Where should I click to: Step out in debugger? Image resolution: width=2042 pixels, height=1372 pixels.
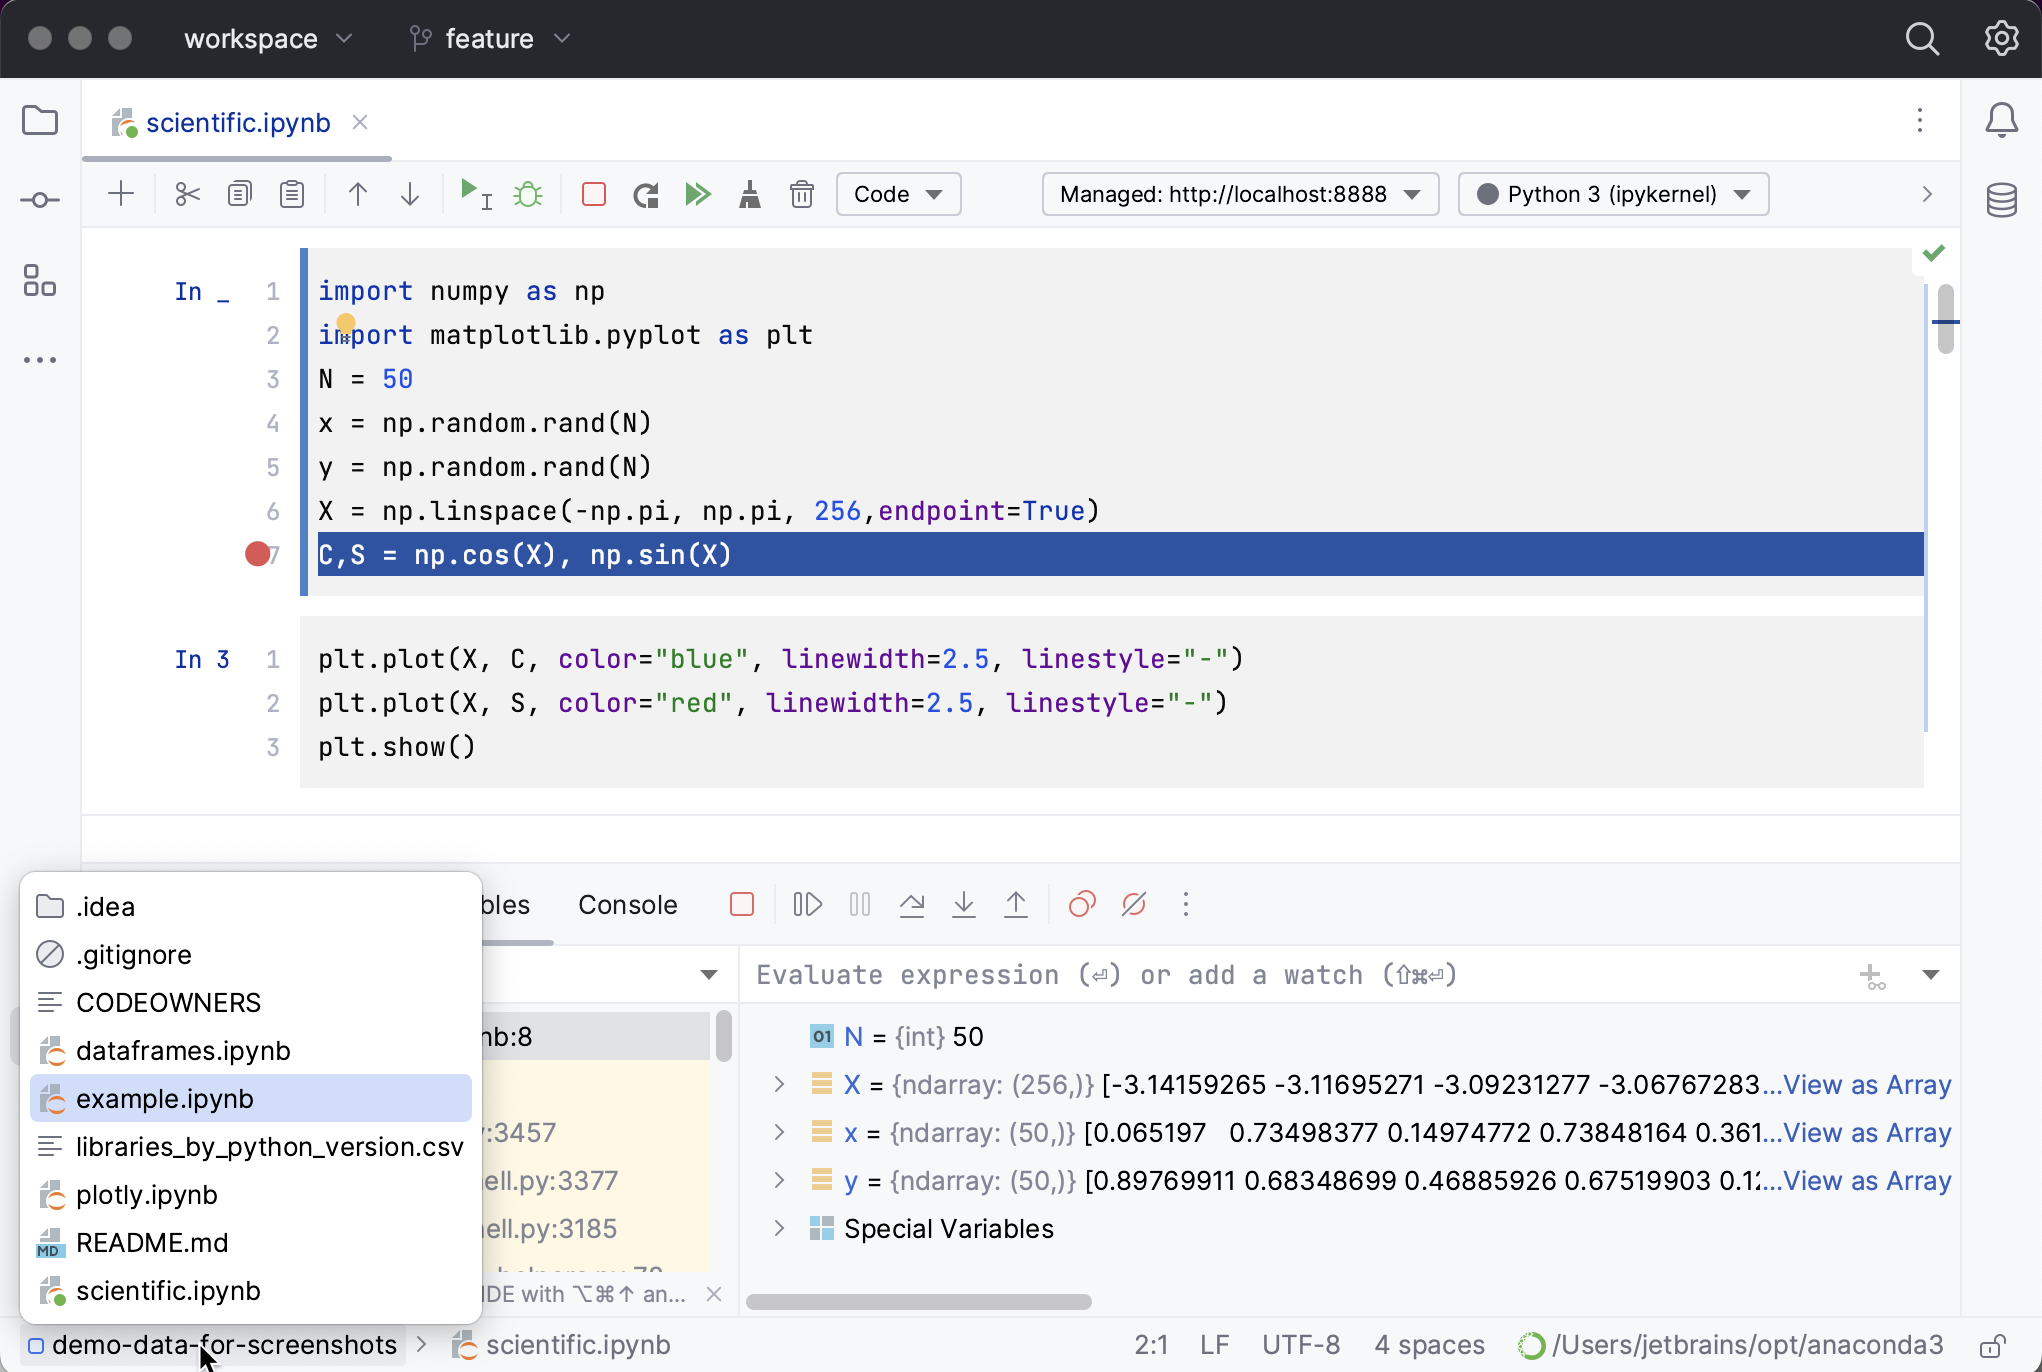pos(1016,905)
